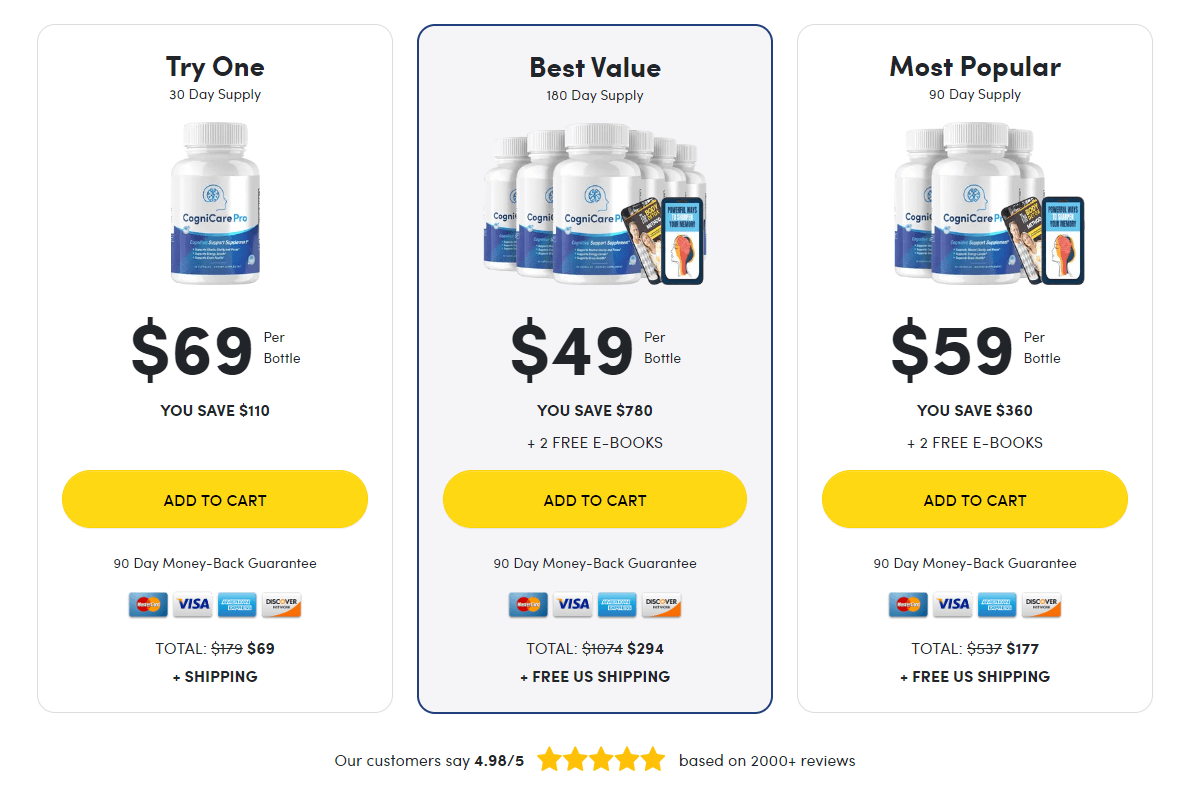Image resolution: width=1188 pixels, height=786 pixels.
Task: Select the American Express icon in Best Value column
Action: pos(616,605)
